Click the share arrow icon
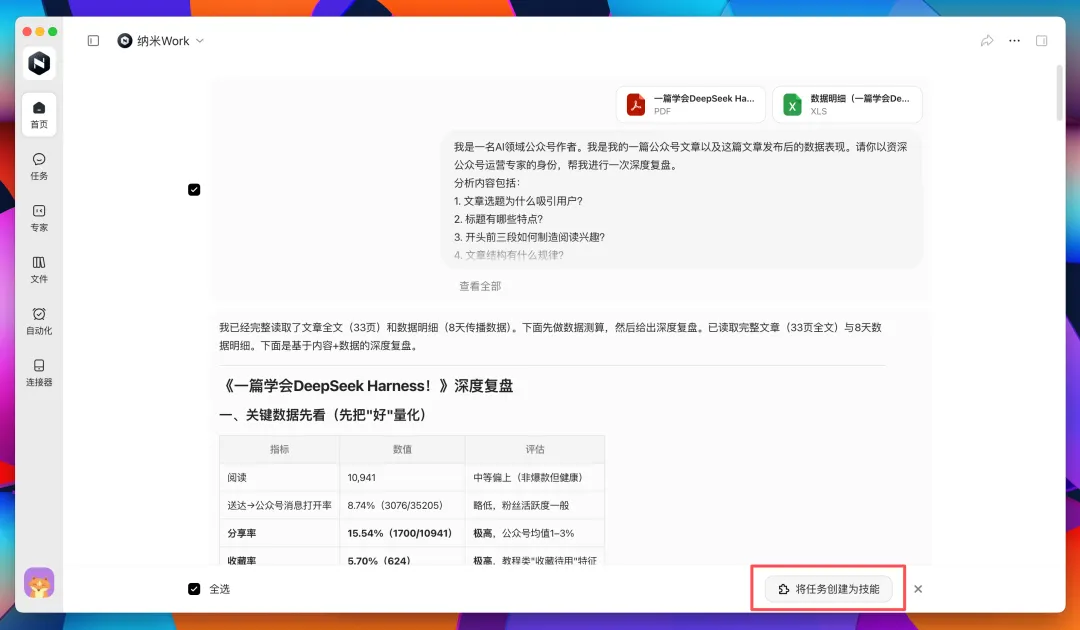 (987, 41)
